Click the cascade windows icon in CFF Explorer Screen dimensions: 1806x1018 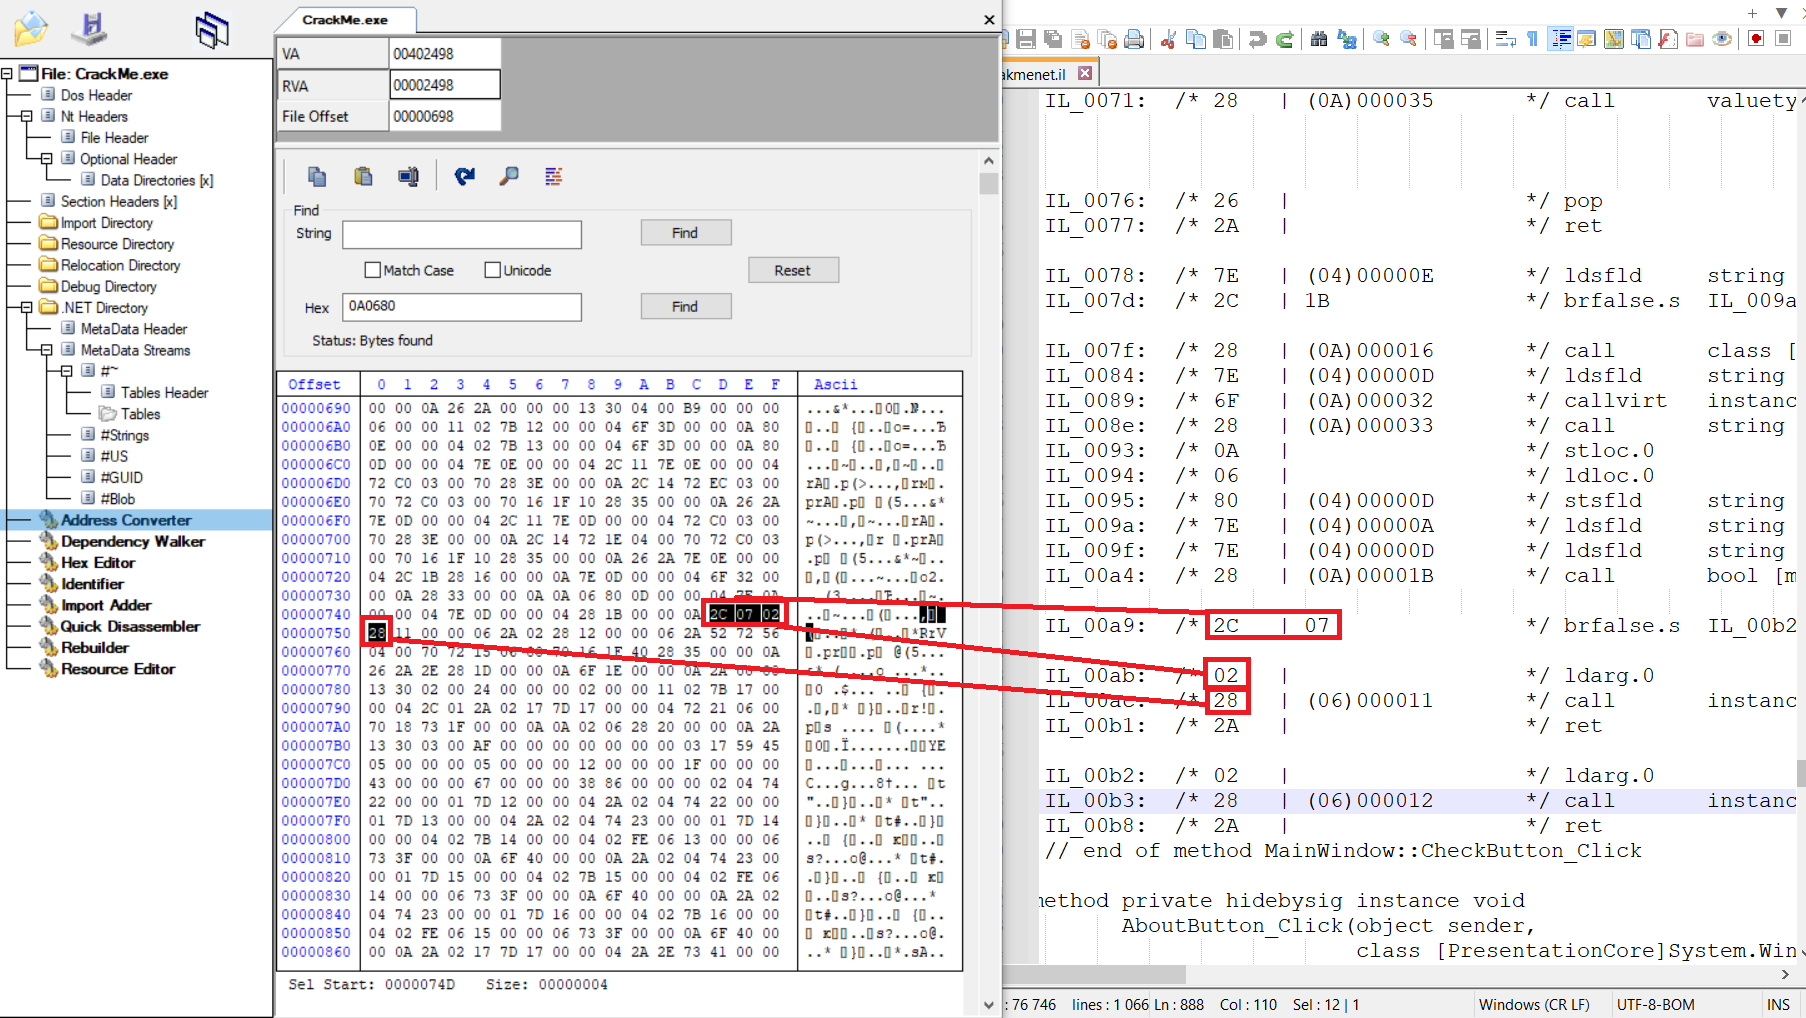click(212, 30)
